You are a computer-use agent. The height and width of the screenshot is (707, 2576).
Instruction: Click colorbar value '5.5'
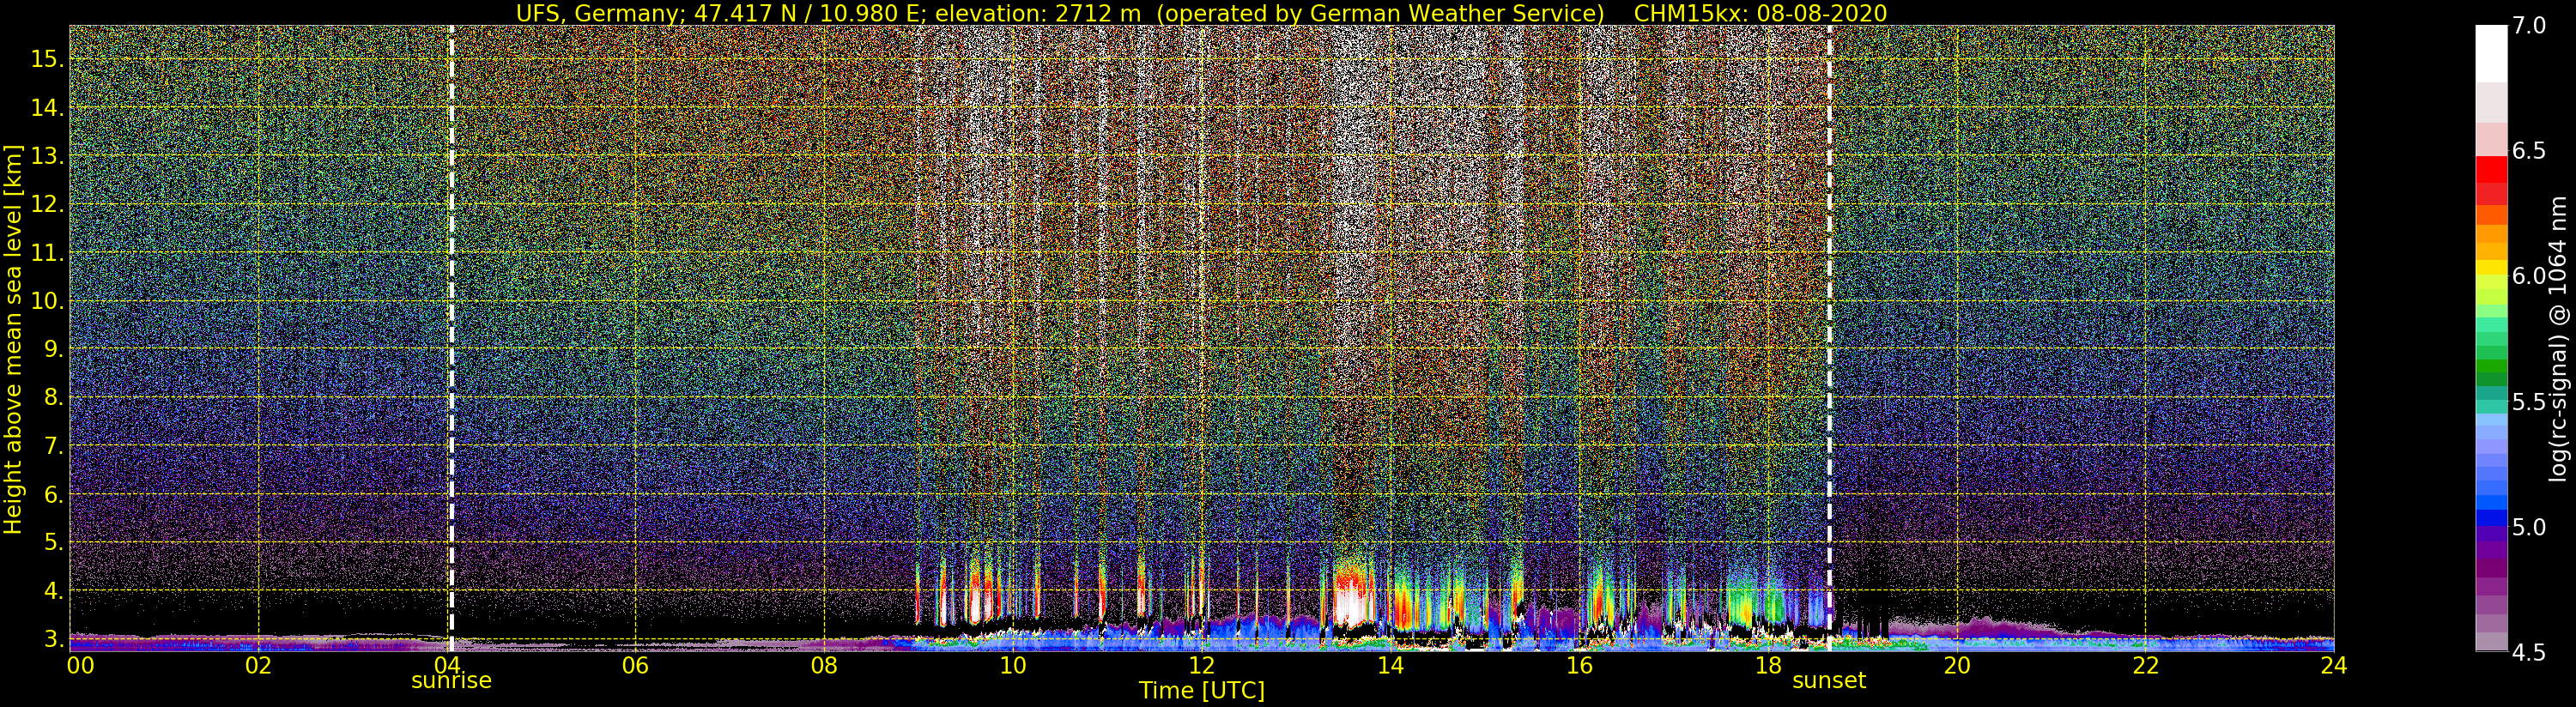click(2529, 402)
